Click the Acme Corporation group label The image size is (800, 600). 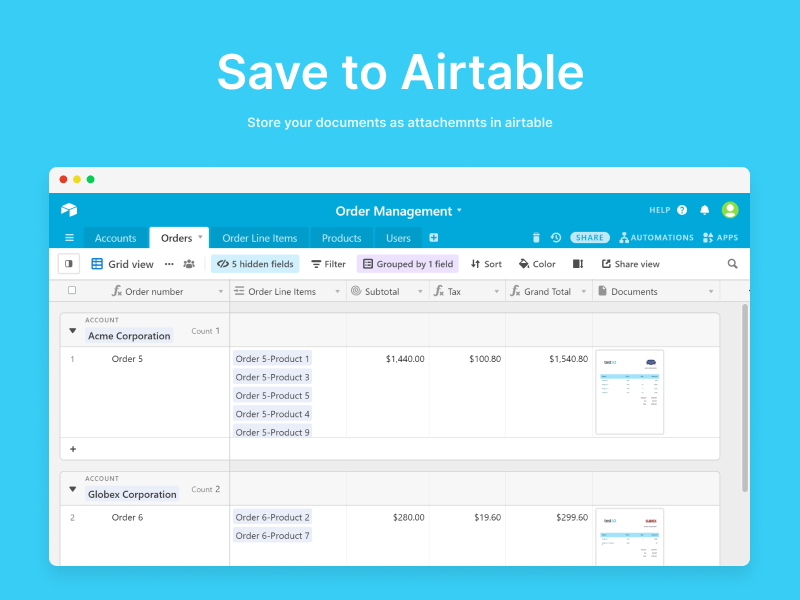point(129,336)
